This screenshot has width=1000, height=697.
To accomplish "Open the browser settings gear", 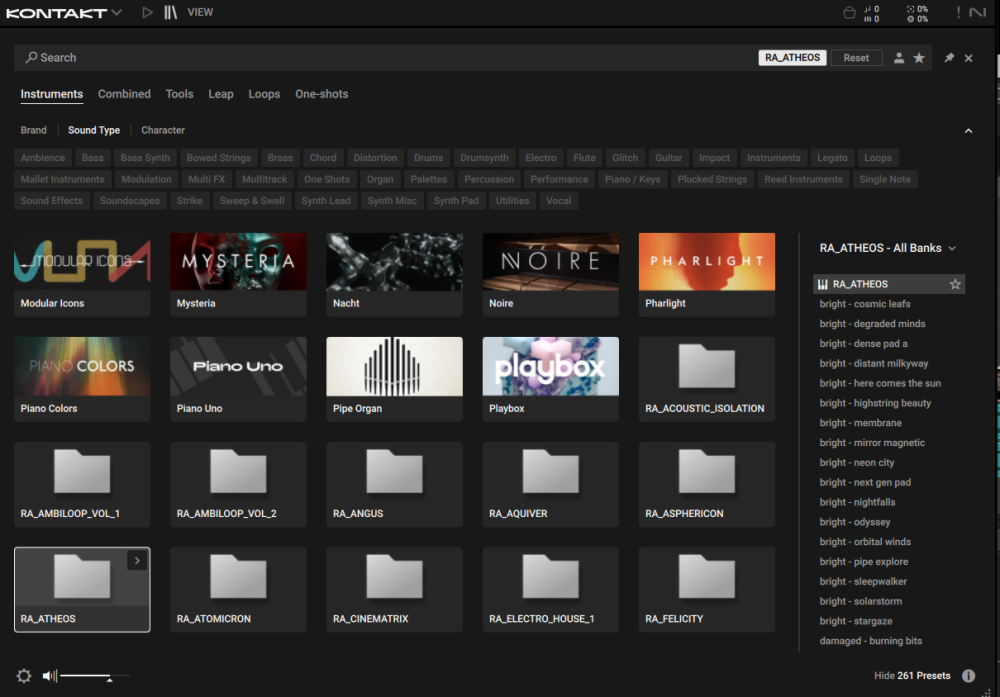I will point(24,676).
